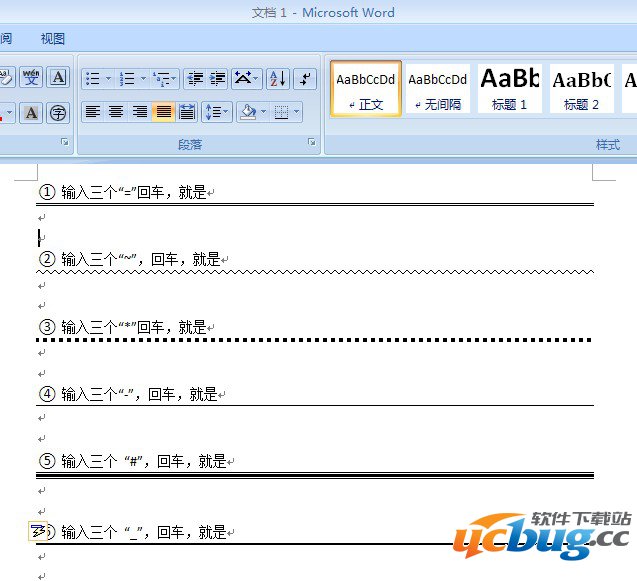
Task: Increase paragraph indent
Action: 217,78
